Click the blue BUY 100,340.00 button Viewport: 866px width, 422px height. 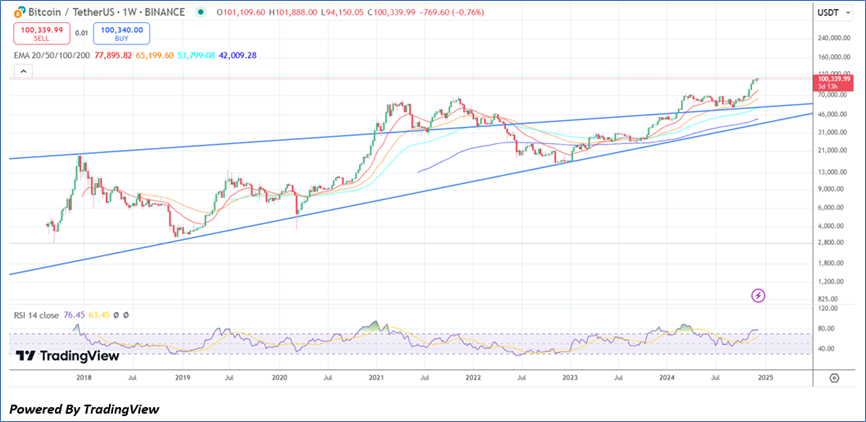pyautogui.click(x=122, y=33)
